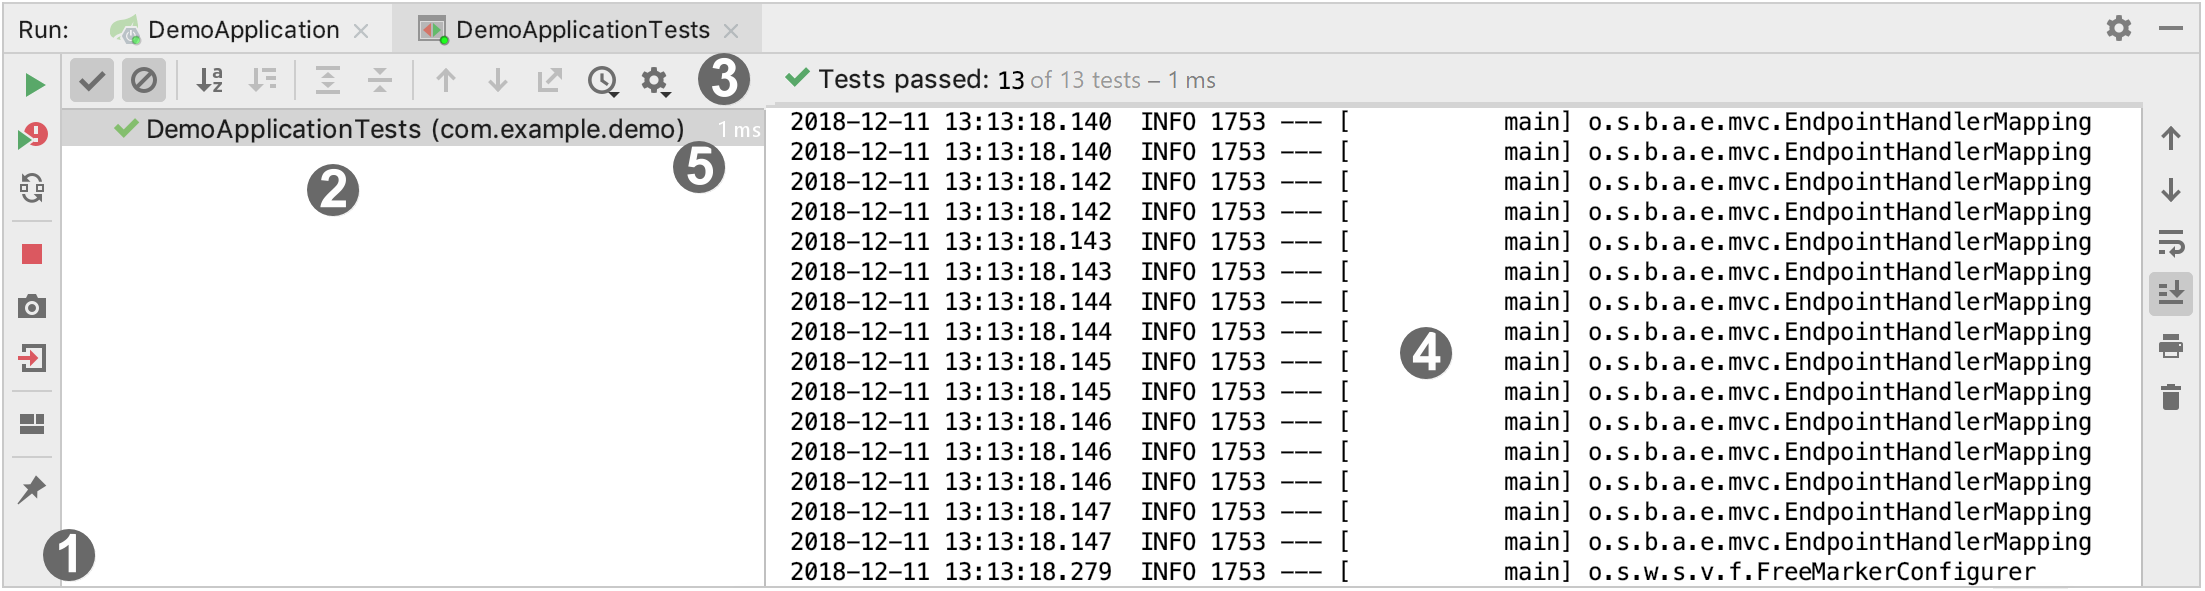Image resolution: width=2205 pixels, height=591 pixels.
Task: Toggle Show Ignored tests button
Action: pyautogui.click(x=144, y=80)
